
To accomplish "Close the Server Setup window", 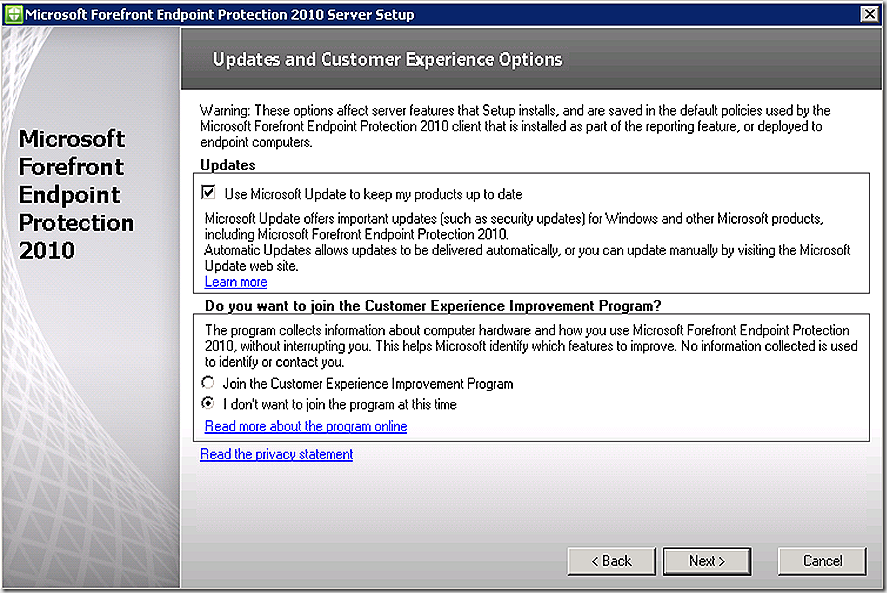I will click(x=869, y=14).
